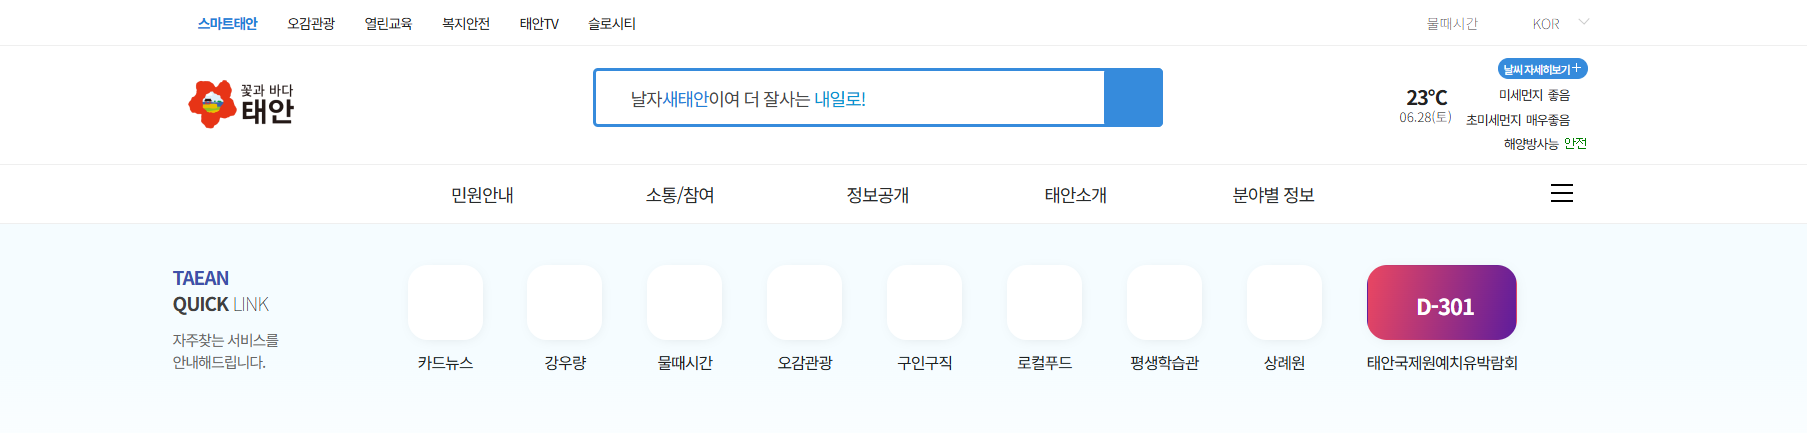Open the 로컬푸드 quick link tile
Image resolution: width=1807 pixels, height=433 pixels.
(x=1045, y=302)
